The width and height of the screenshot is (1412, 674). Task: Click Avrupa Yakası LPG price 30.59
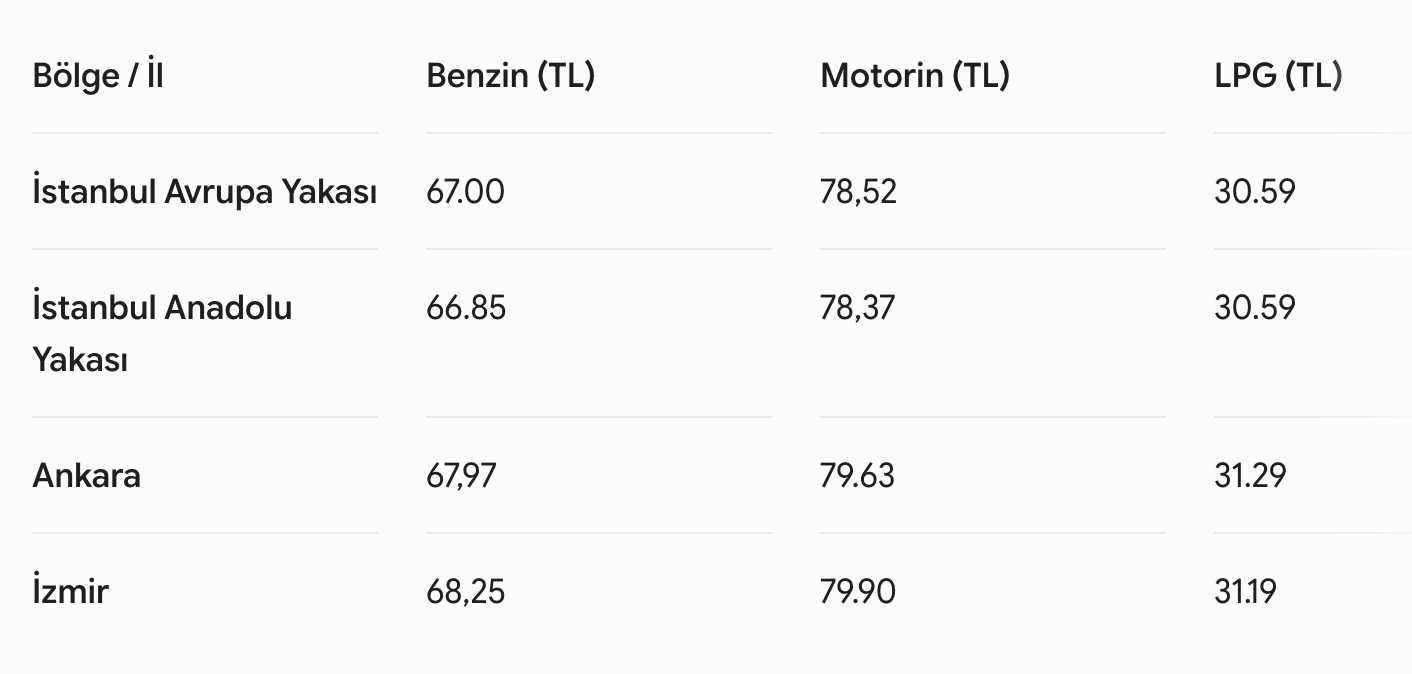point(1255,191)
